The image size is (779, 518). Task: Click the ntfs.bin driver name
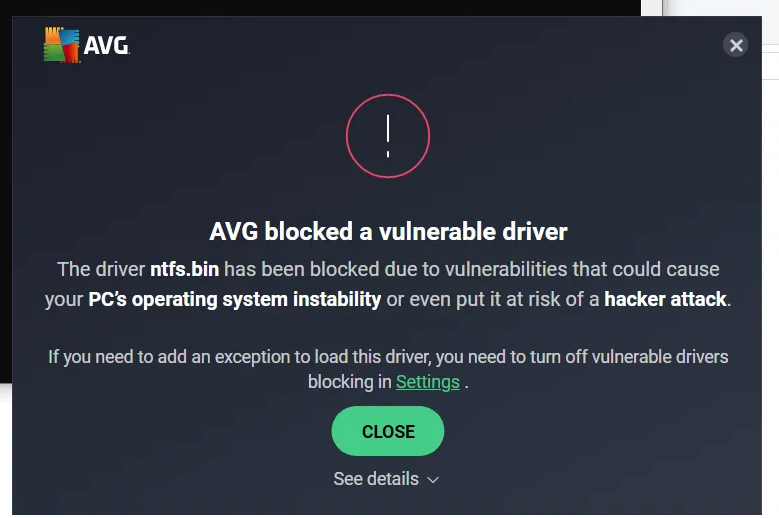184,269
